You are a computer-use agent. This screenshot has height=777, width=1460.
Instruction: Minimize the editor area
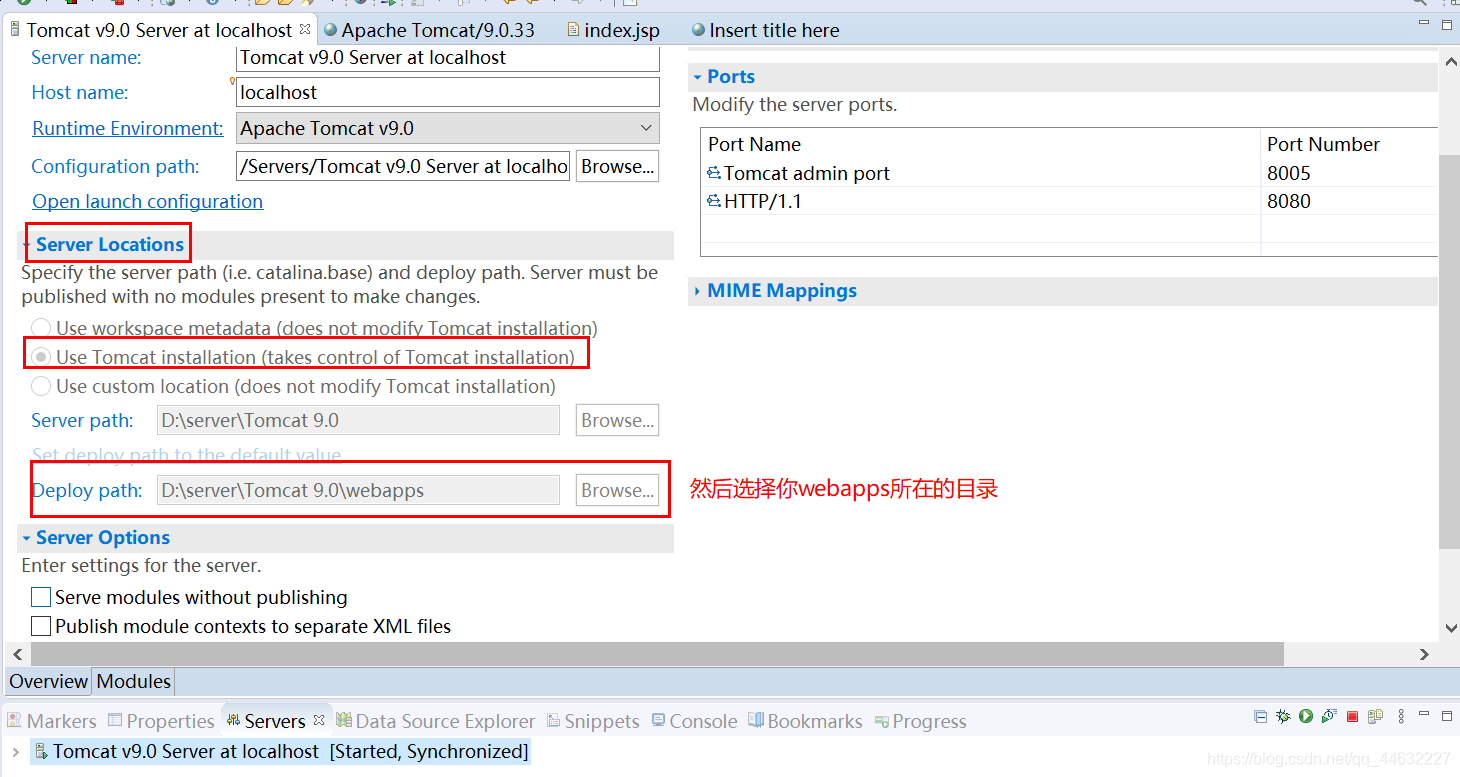point(1425,24)
